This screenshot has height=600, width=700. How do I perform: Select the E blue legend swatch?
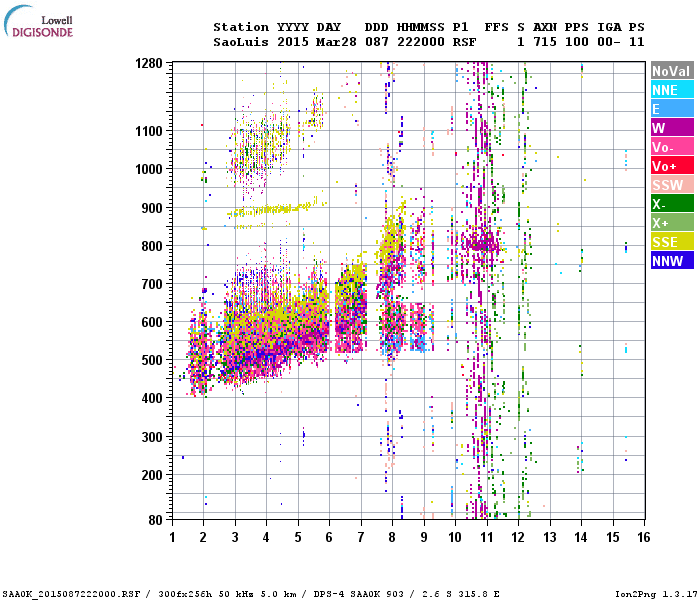(x=672, y=109)
